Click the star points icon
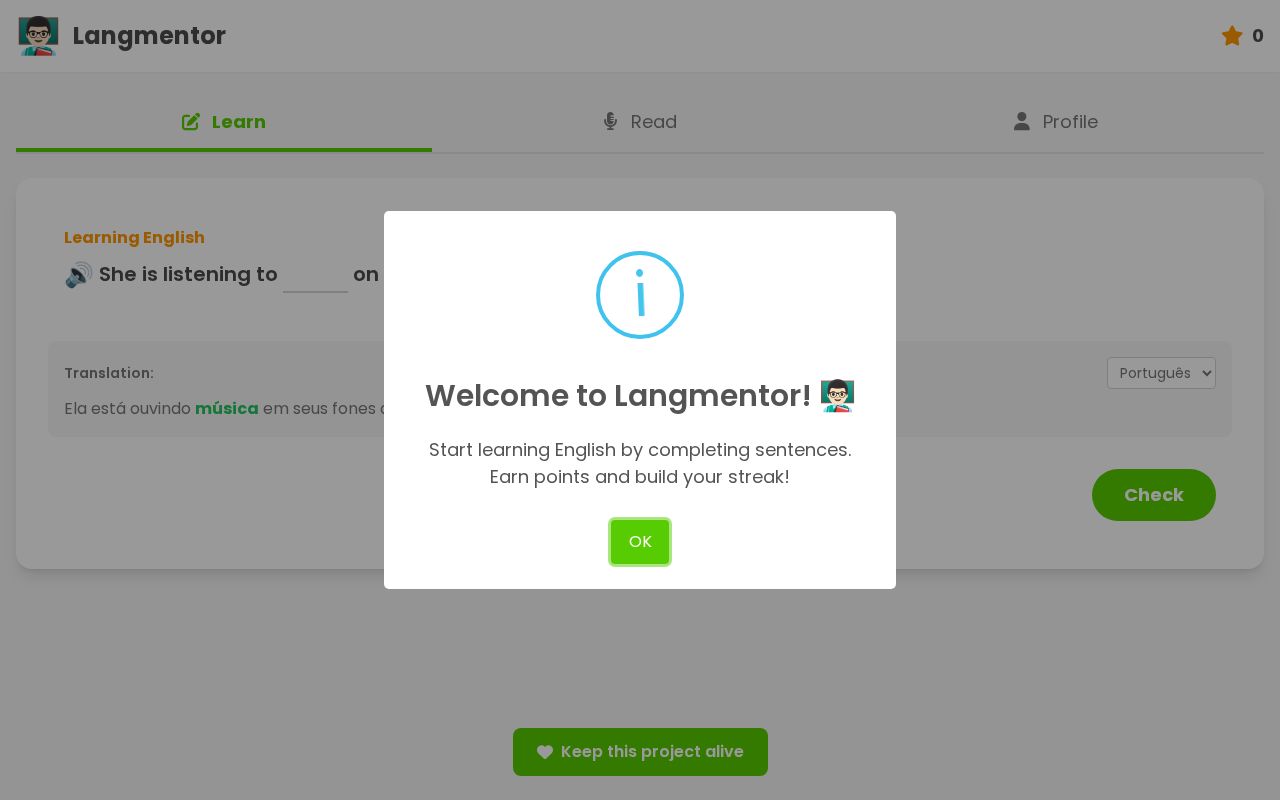 [x=1232, y=36]
